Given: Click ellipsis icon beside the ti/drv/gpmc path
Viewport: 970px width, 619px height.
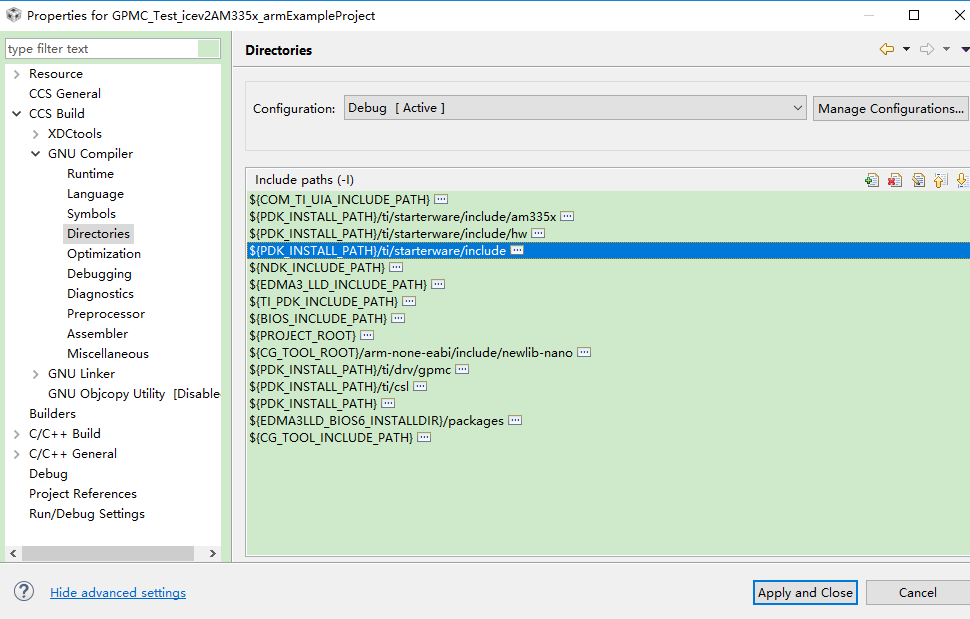Looking at the screenshot, I should 462,369.
